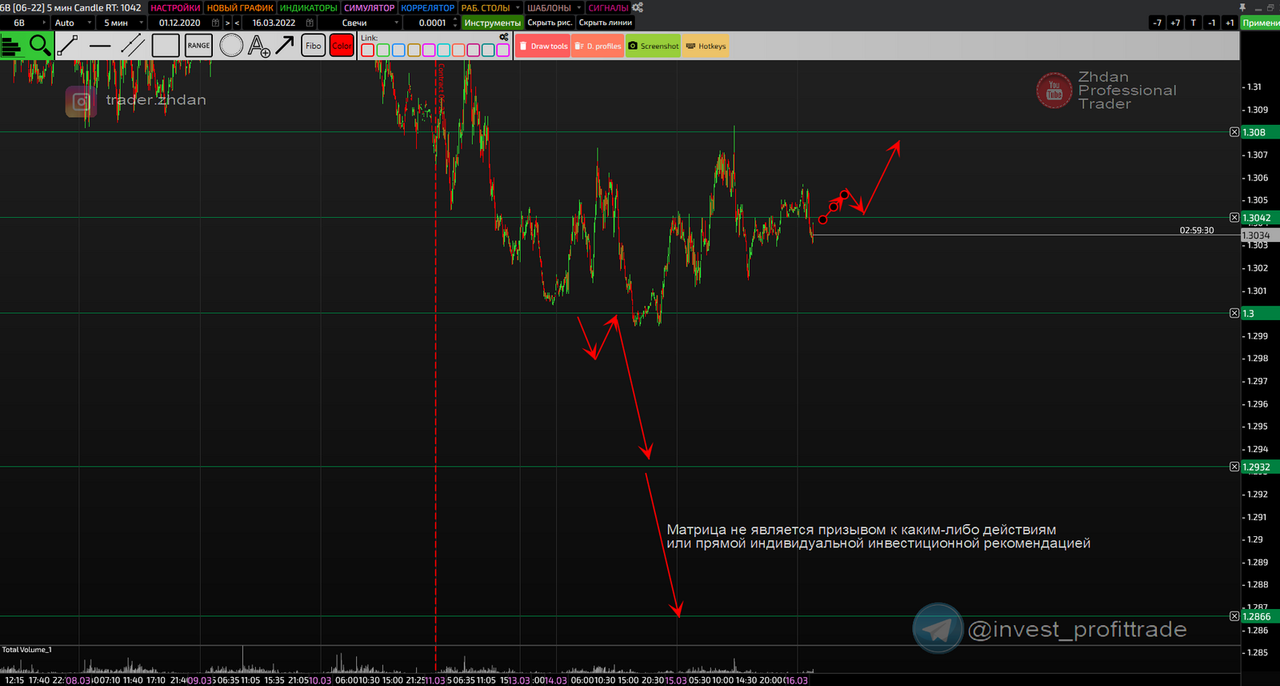Click the Screenshot button
The height and width of the screenshot is (686, 1280).
(x=653, y=46)
